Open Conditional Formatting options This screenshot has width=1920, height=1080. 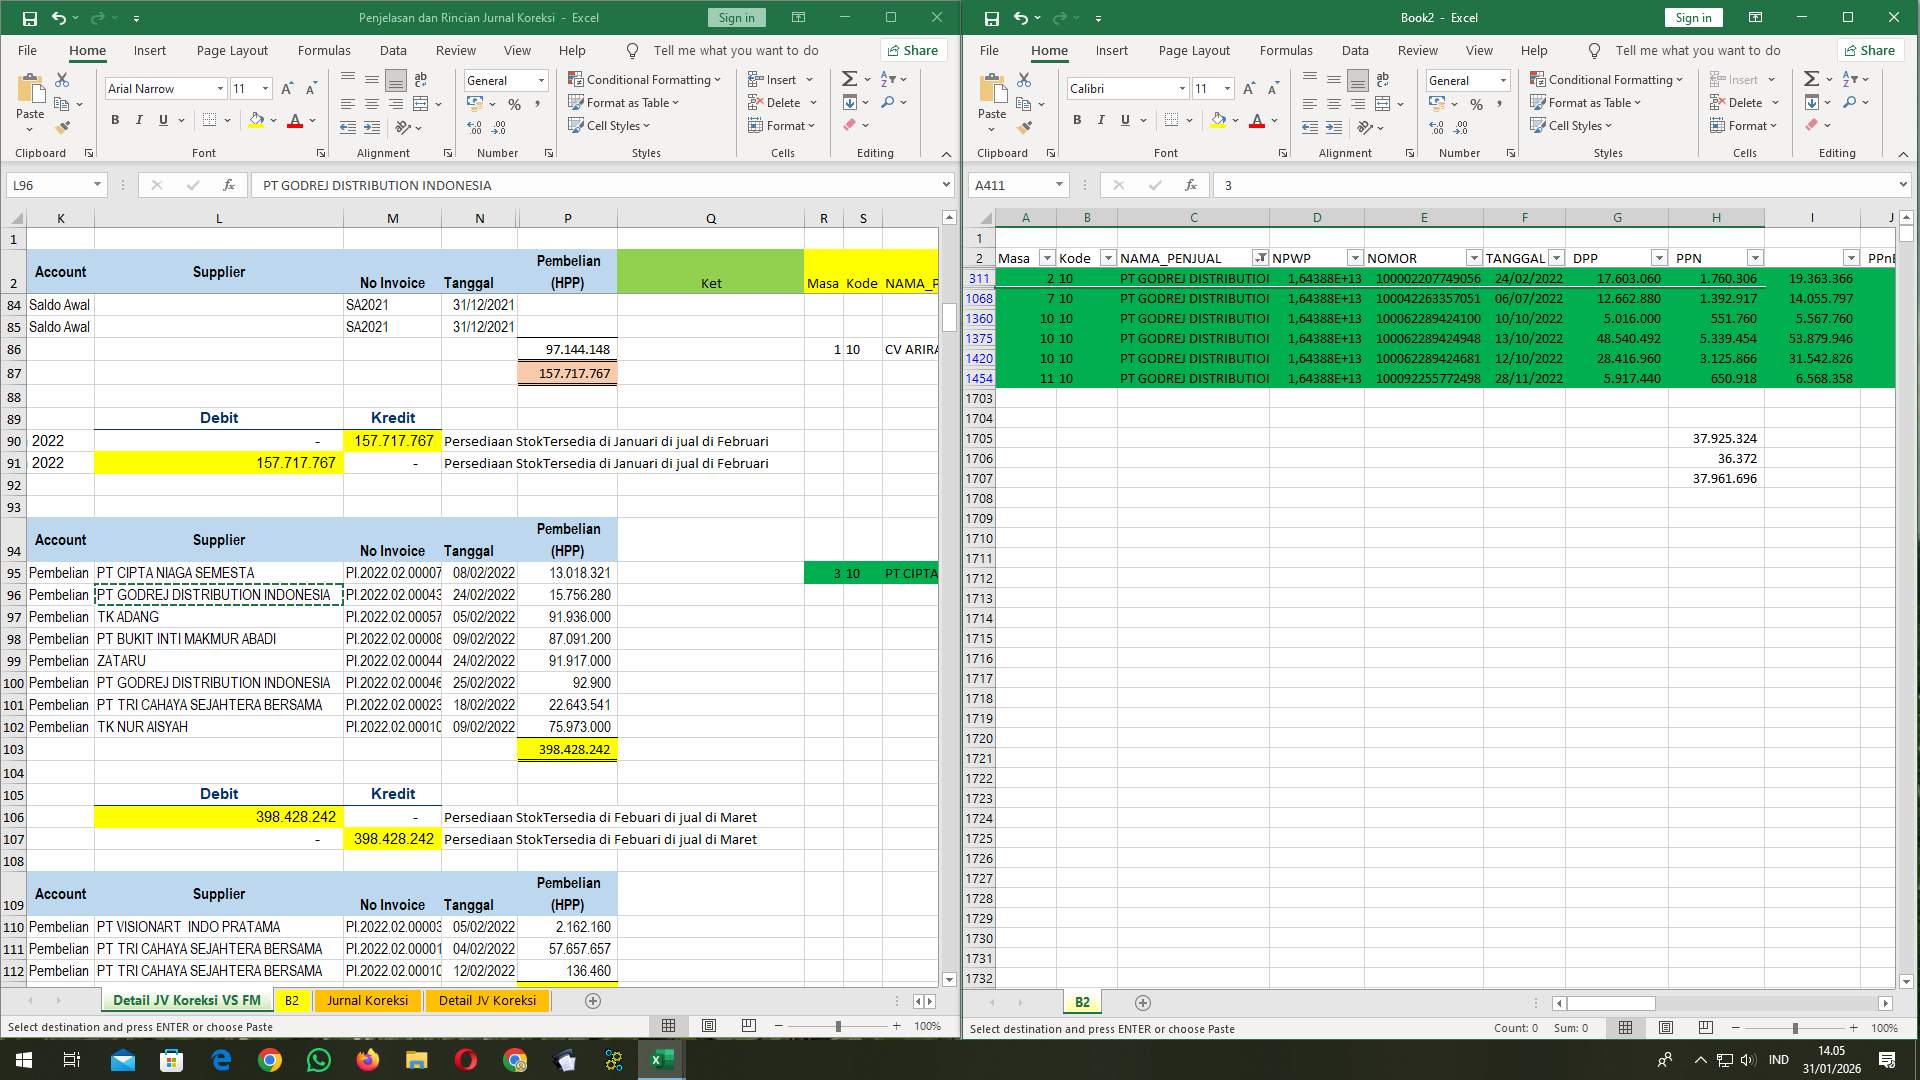point(645,79)
